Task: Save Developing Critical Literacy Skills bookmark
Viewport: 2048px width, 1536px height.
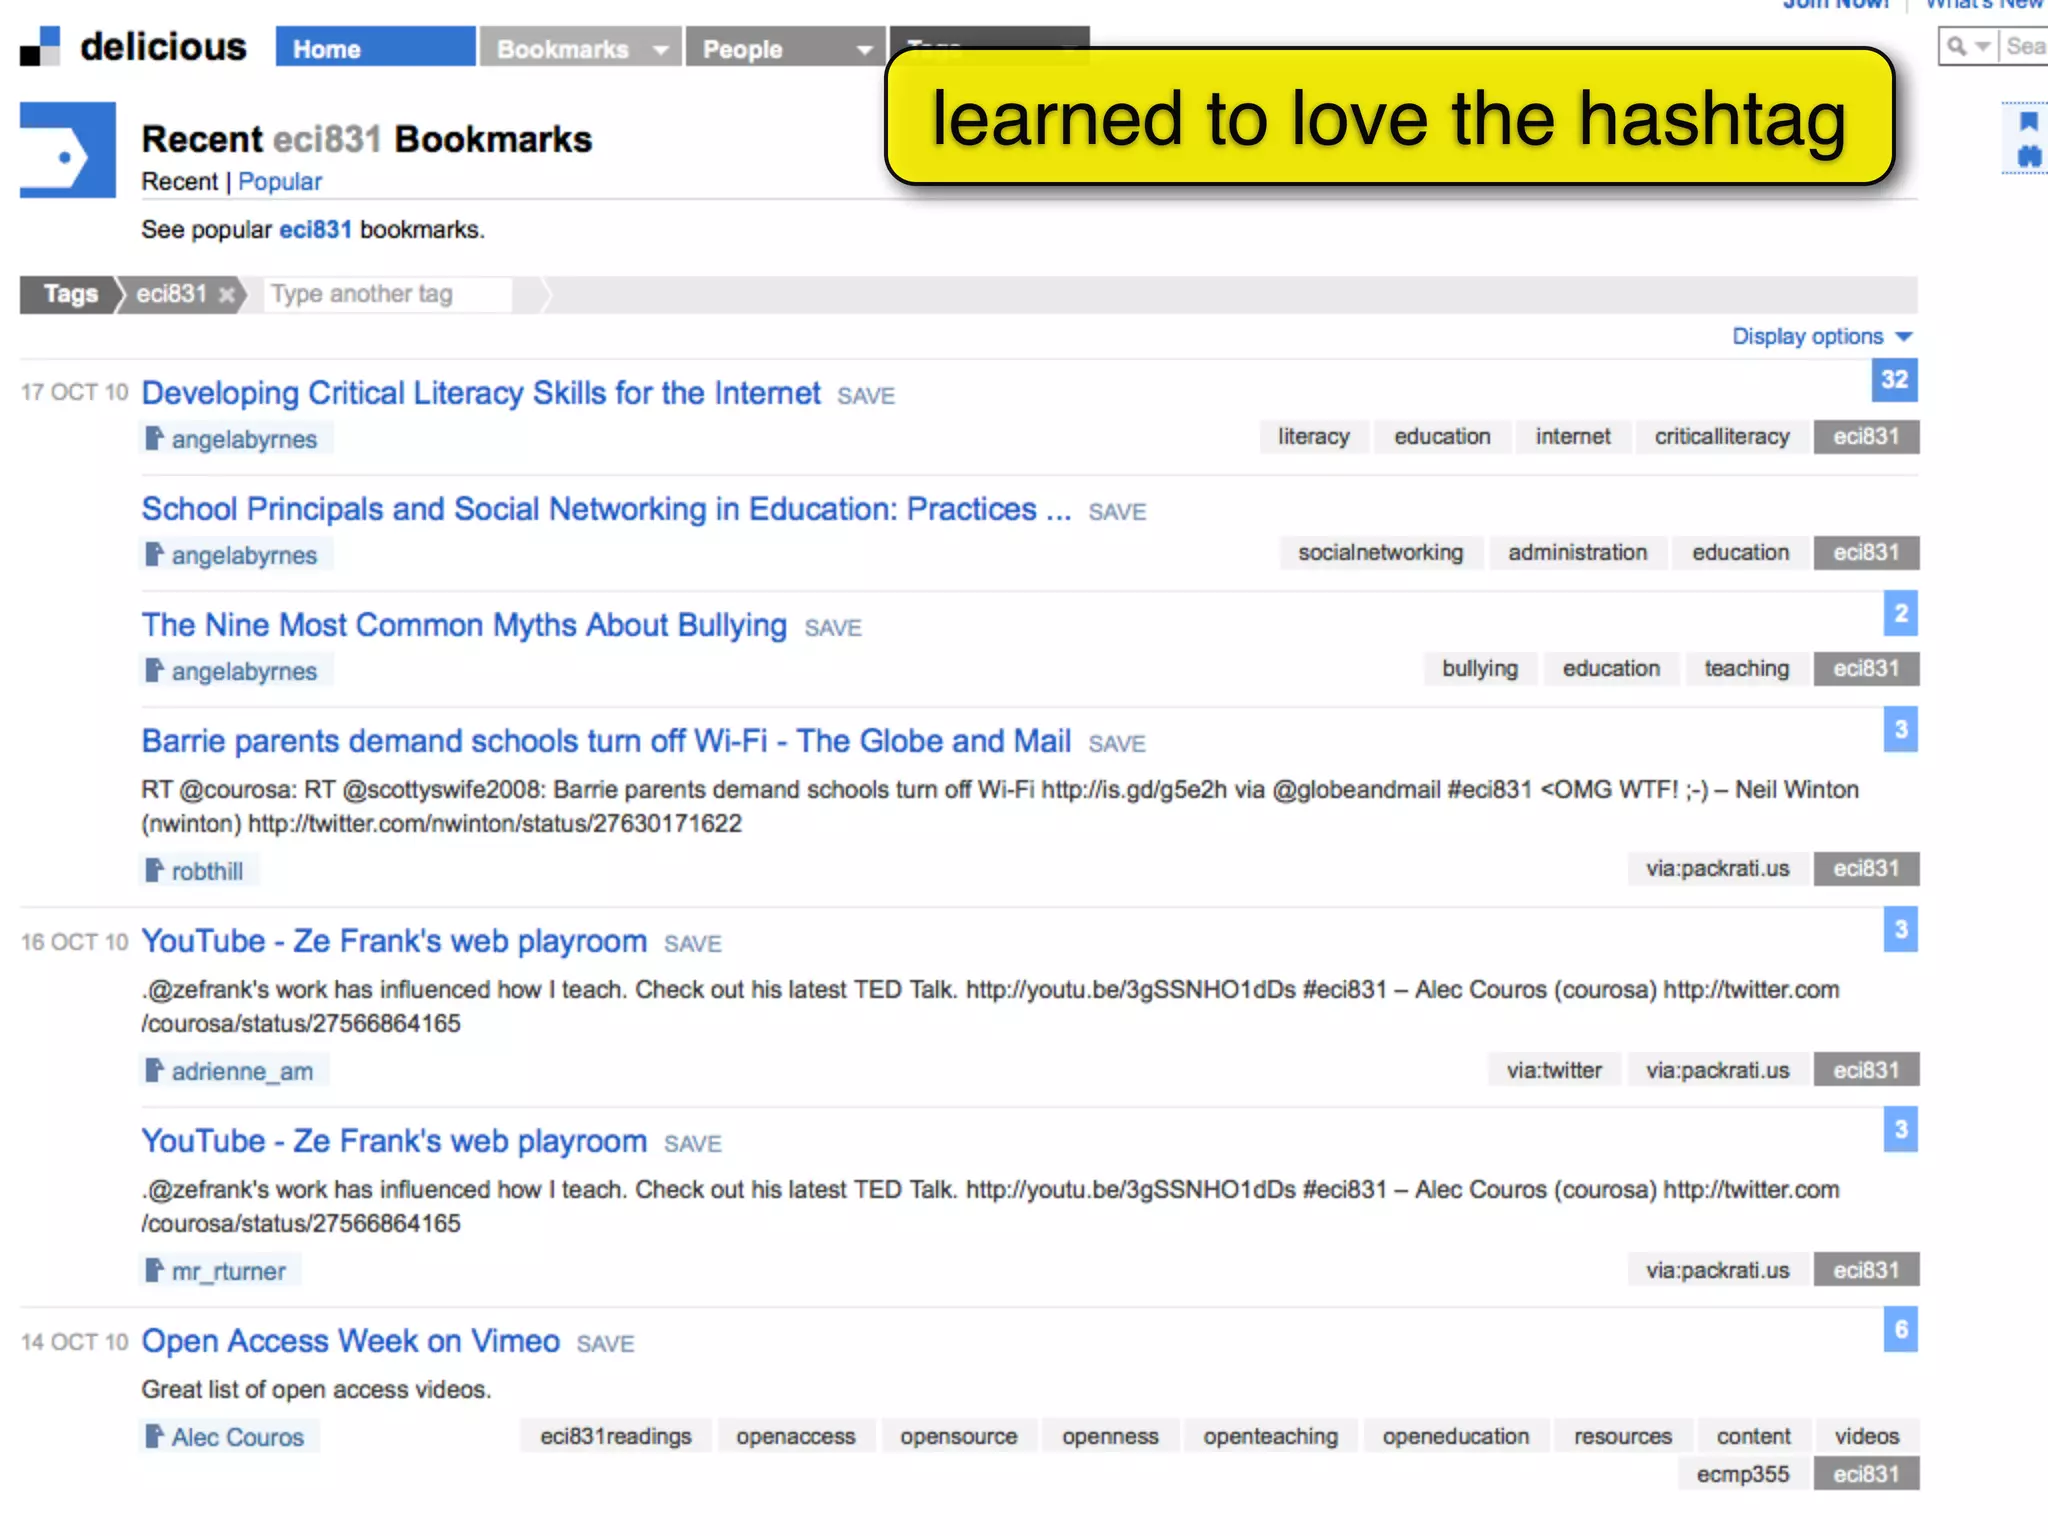Action: click(x=866, y=396)
